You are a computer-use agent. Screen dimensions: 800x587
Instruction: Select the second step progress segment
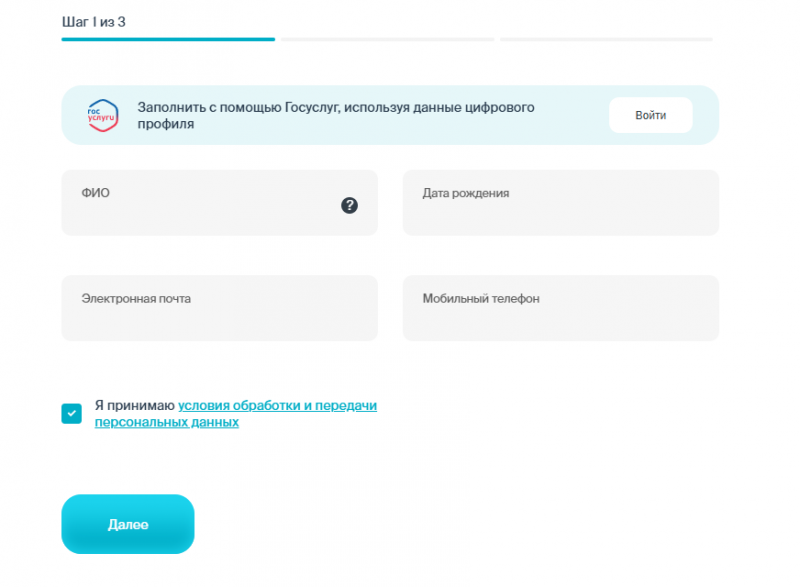[388, 39]
